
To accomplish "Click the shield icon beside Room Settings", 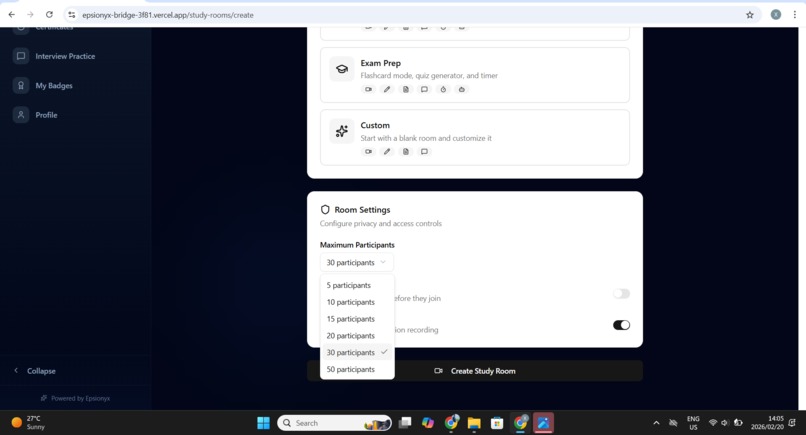I will click(325, 210).
